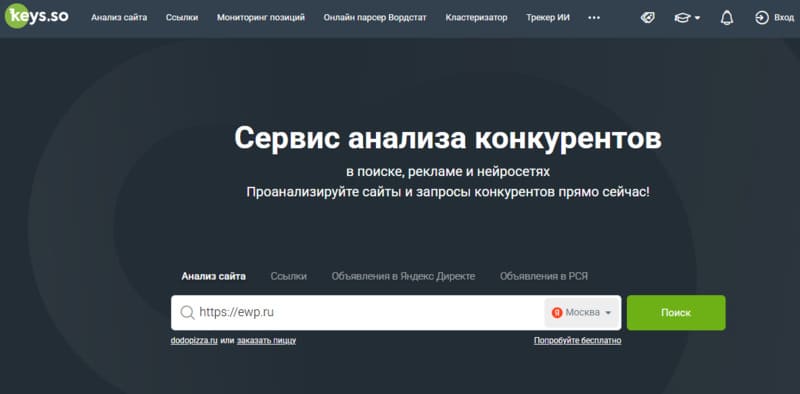Click Попробуйте бесплатно link
Screen dimensions: 800x394
pyautogui.click(x=578, y=340)
